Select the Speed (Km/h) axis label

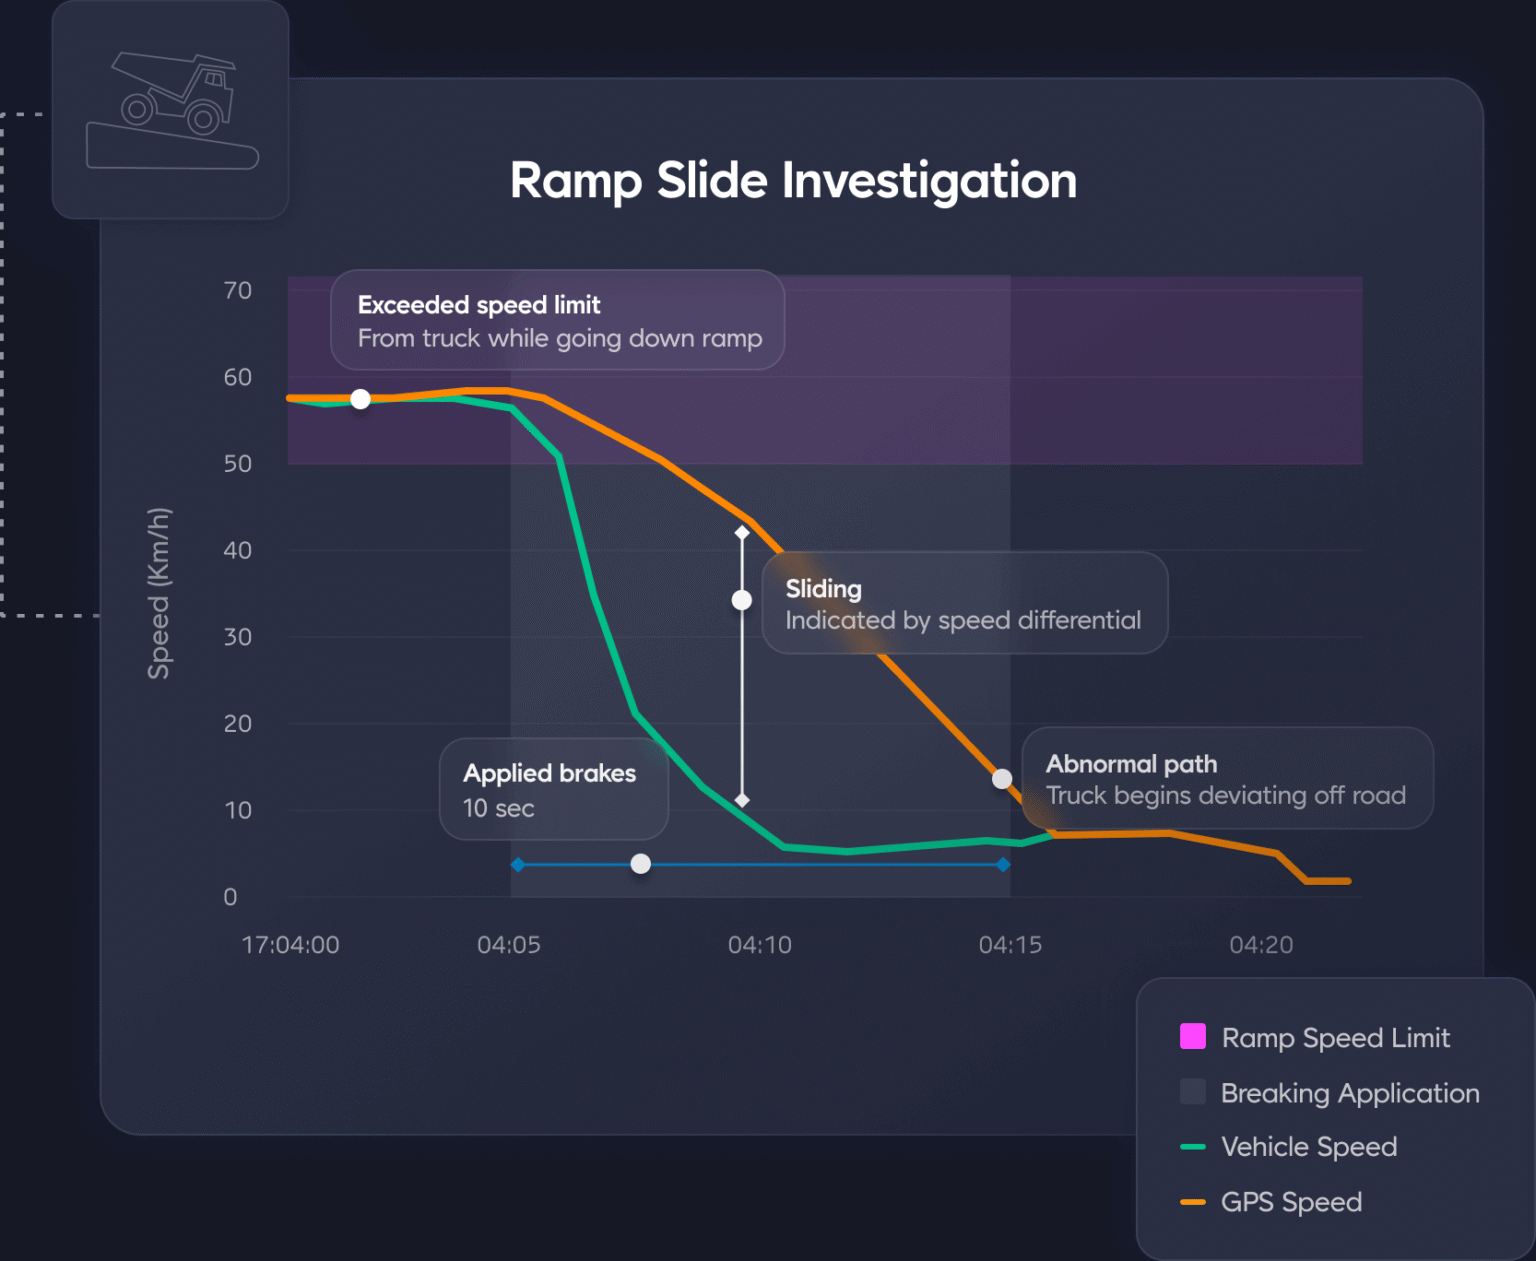coord(159,593)
